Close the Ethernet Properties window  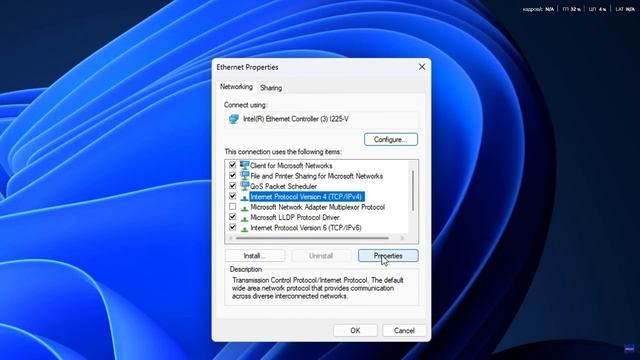pyautogui.click(x=422, y=67)
